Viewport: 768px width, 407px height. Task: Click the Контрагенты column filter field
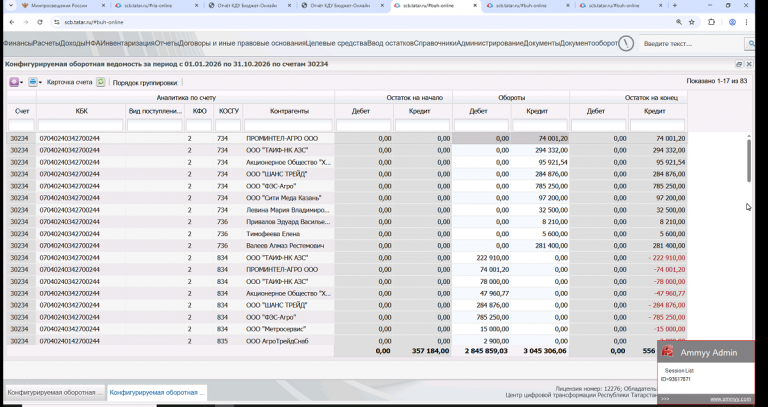pyautogui.click(x=288, y=126)
